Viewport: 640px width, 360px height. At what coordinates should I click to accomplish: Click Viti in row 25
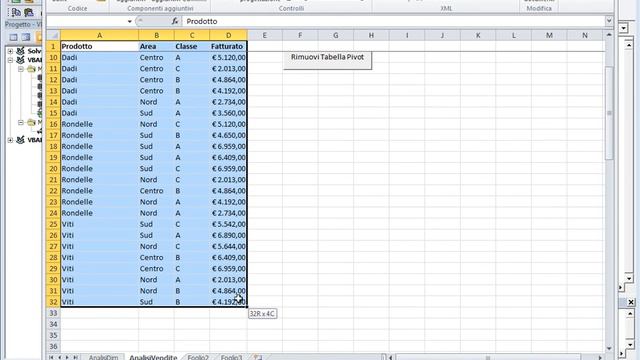pyautogui.click(x=99, y=224)
